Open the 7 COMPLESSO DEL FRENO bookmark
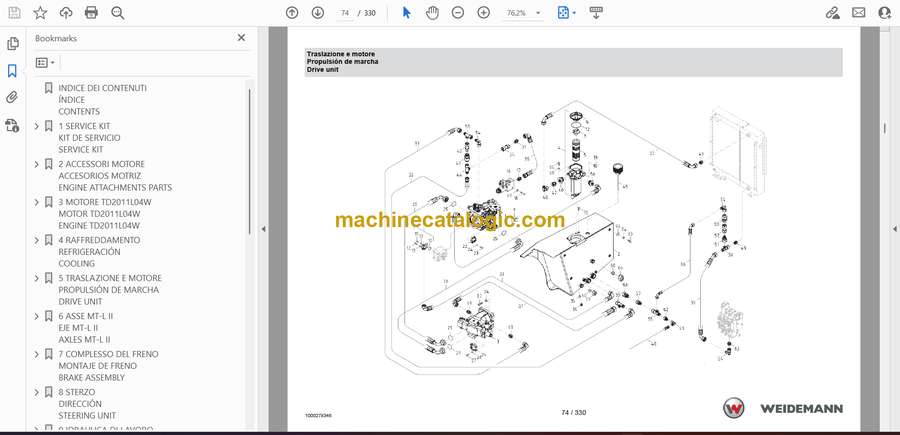The height and width of the screenshot is (435, 900). [108, 366]
